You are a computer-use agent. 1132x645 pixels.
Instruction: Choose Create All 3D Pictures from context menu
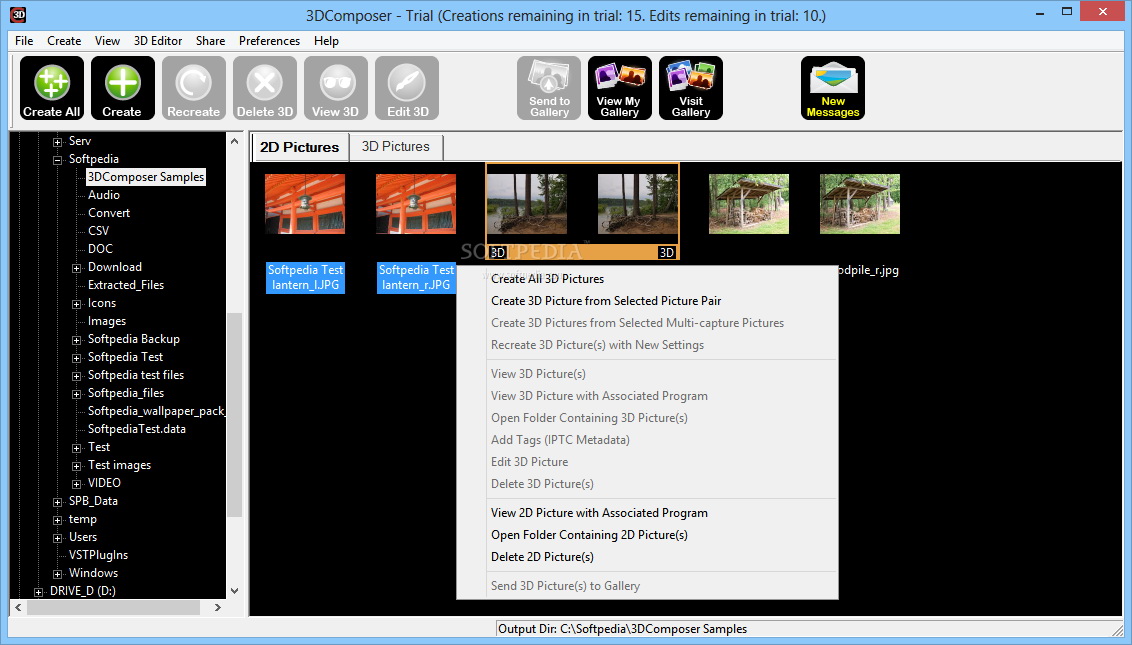[x=547, y=279]
